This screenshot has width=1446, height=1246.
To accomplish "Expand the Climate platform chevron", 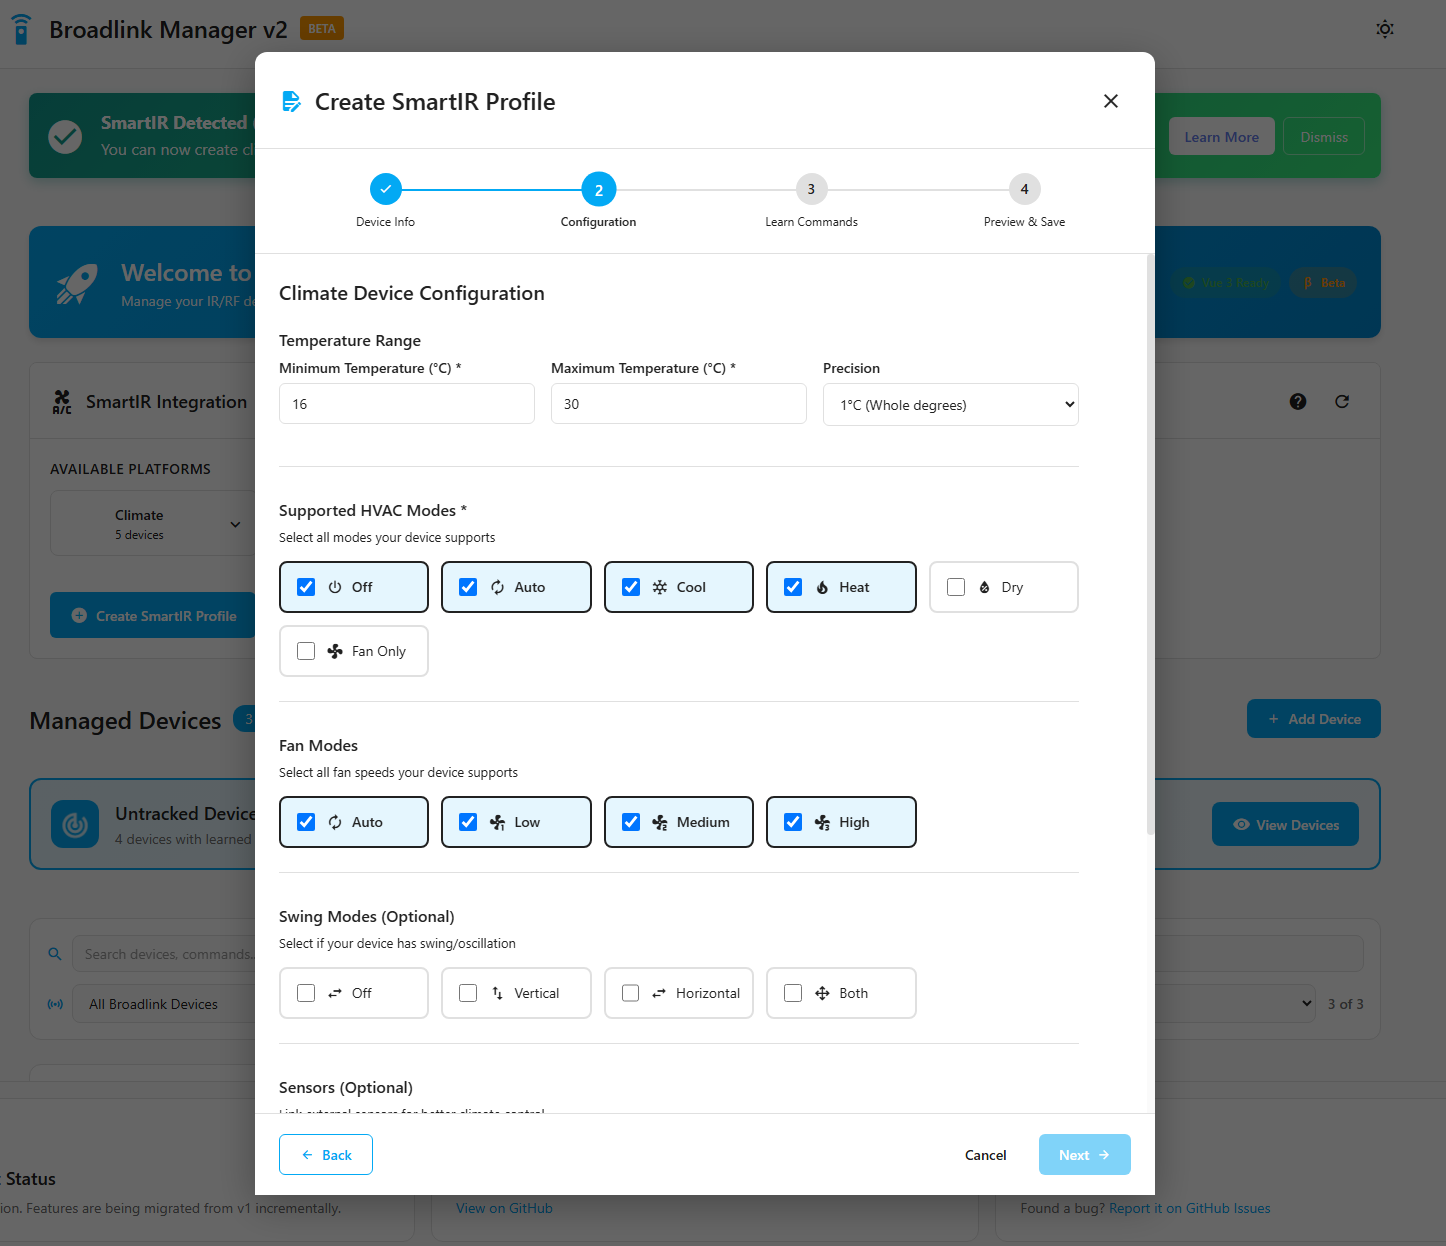I will [x=235, y=524].
